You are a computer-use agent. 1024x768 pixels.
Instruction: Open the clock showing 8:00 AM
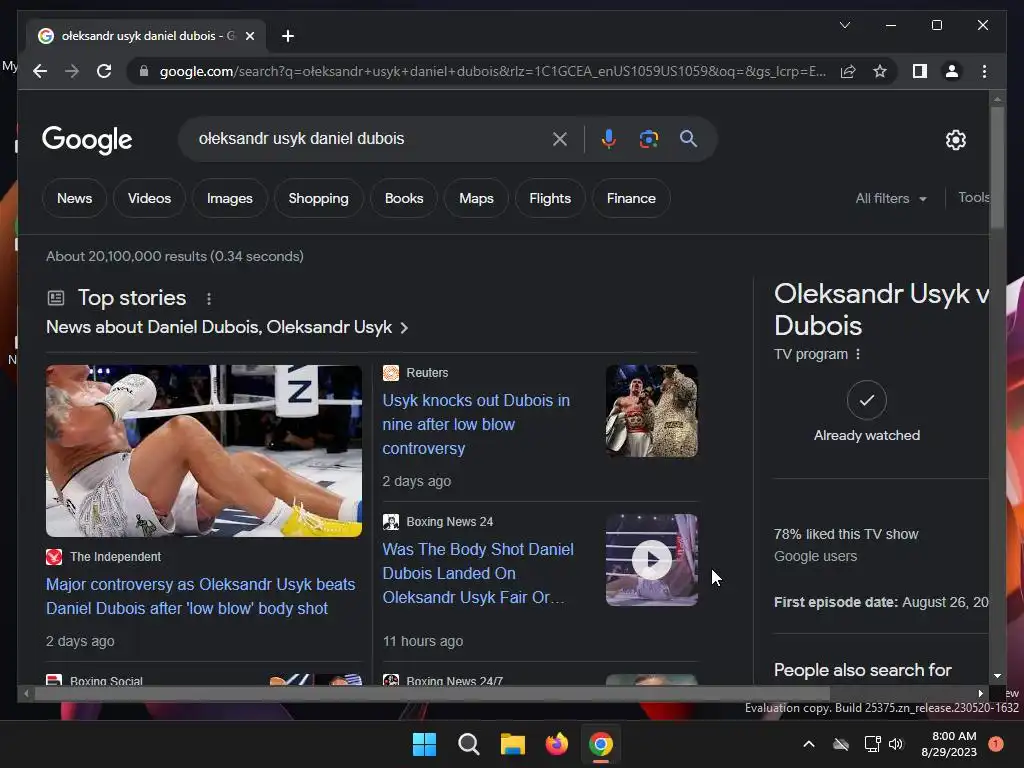click(x=949, y=744)
